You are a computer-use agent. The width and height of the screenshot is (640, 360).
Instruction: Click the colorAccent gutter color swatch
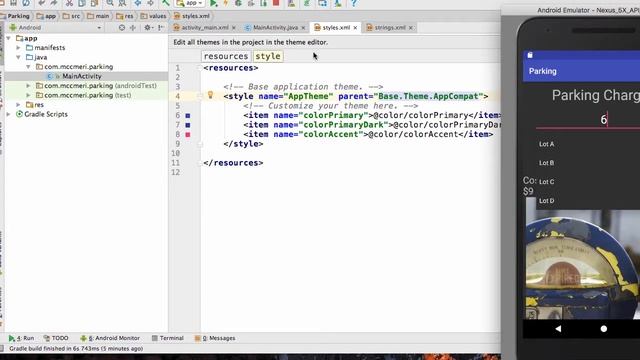[x=188, y=134]
